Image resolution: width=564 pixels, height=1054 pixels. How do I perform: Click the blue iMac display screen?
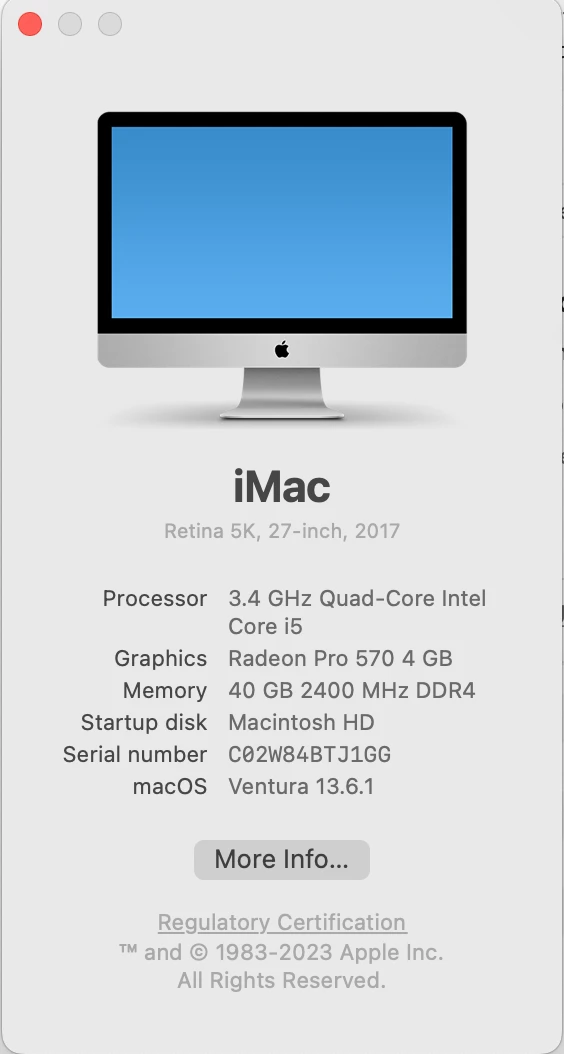pos(282,222)
